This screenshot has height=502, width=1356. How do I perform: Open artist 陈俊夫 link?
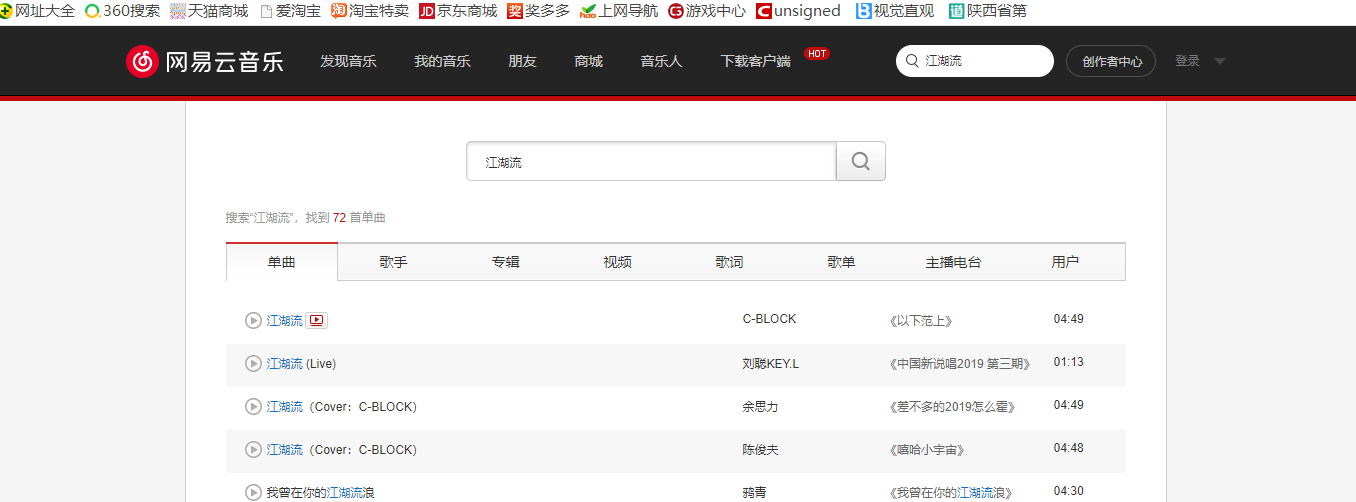pyautogui.click(x=760, y=449)
